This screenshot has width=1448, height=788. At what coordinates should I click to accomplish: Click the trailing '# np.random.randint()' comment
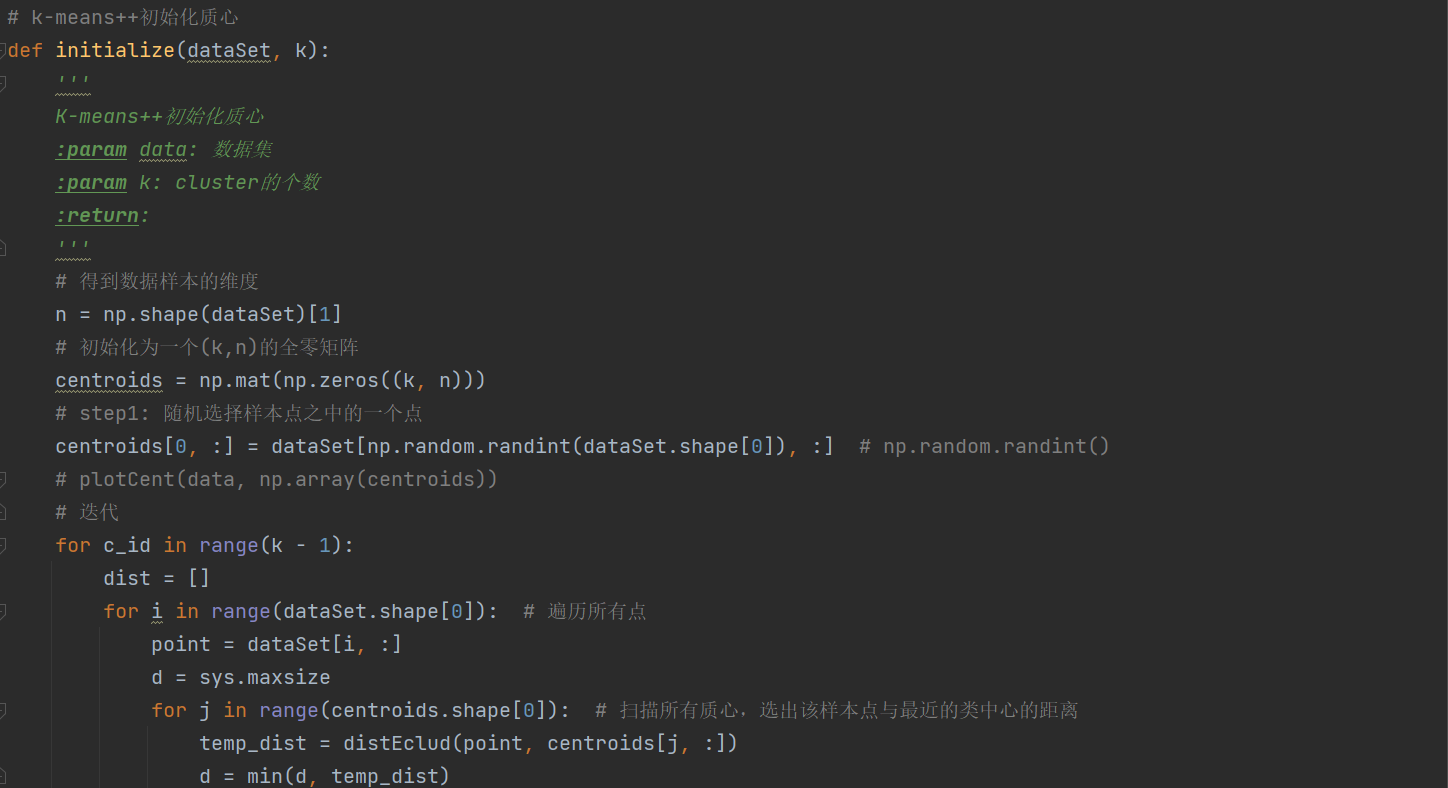tap(984, 446)
